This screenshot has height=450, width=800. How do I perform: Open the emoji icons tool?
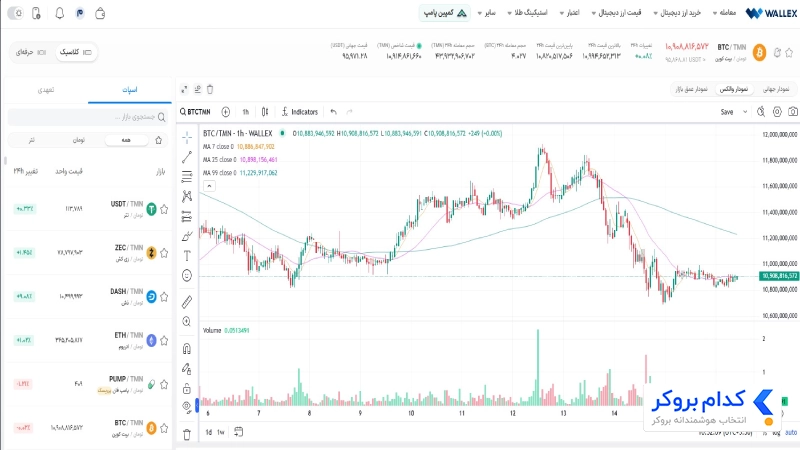click(187, 276)
